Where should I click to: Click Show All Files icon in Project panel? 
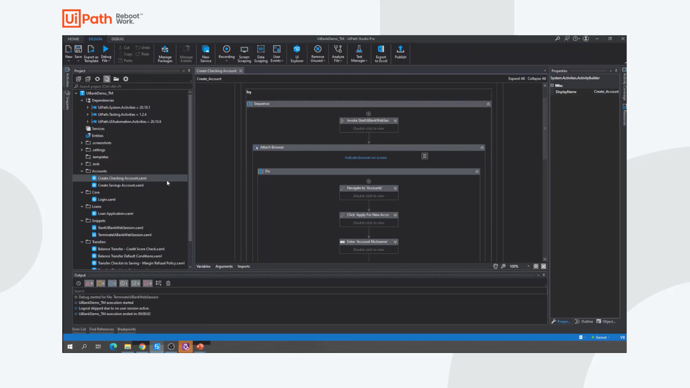[107, 79]
